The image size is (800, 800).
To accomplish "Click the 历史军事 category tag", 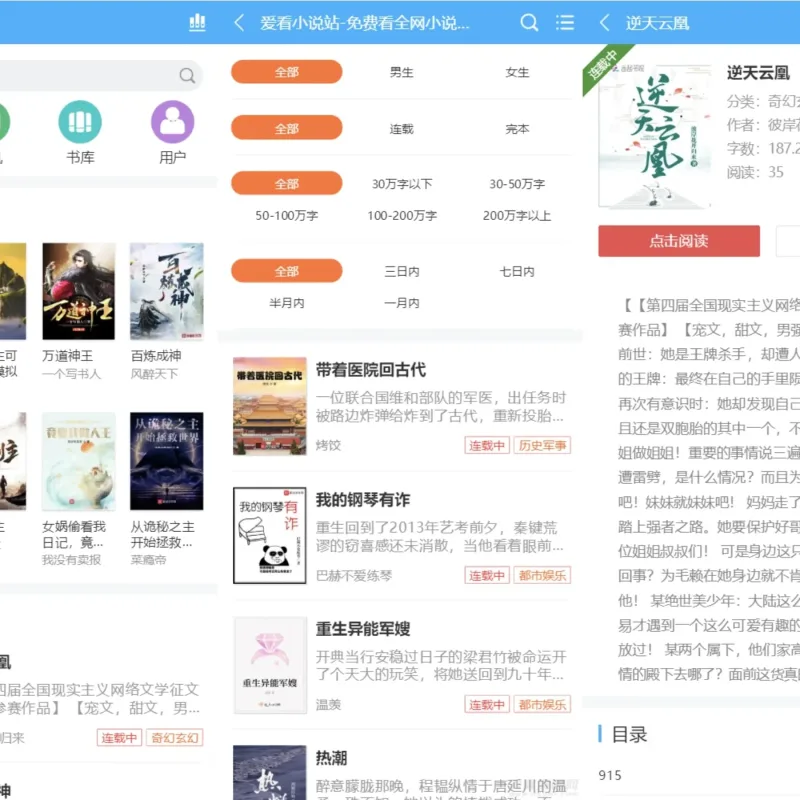I will (542, 445).
